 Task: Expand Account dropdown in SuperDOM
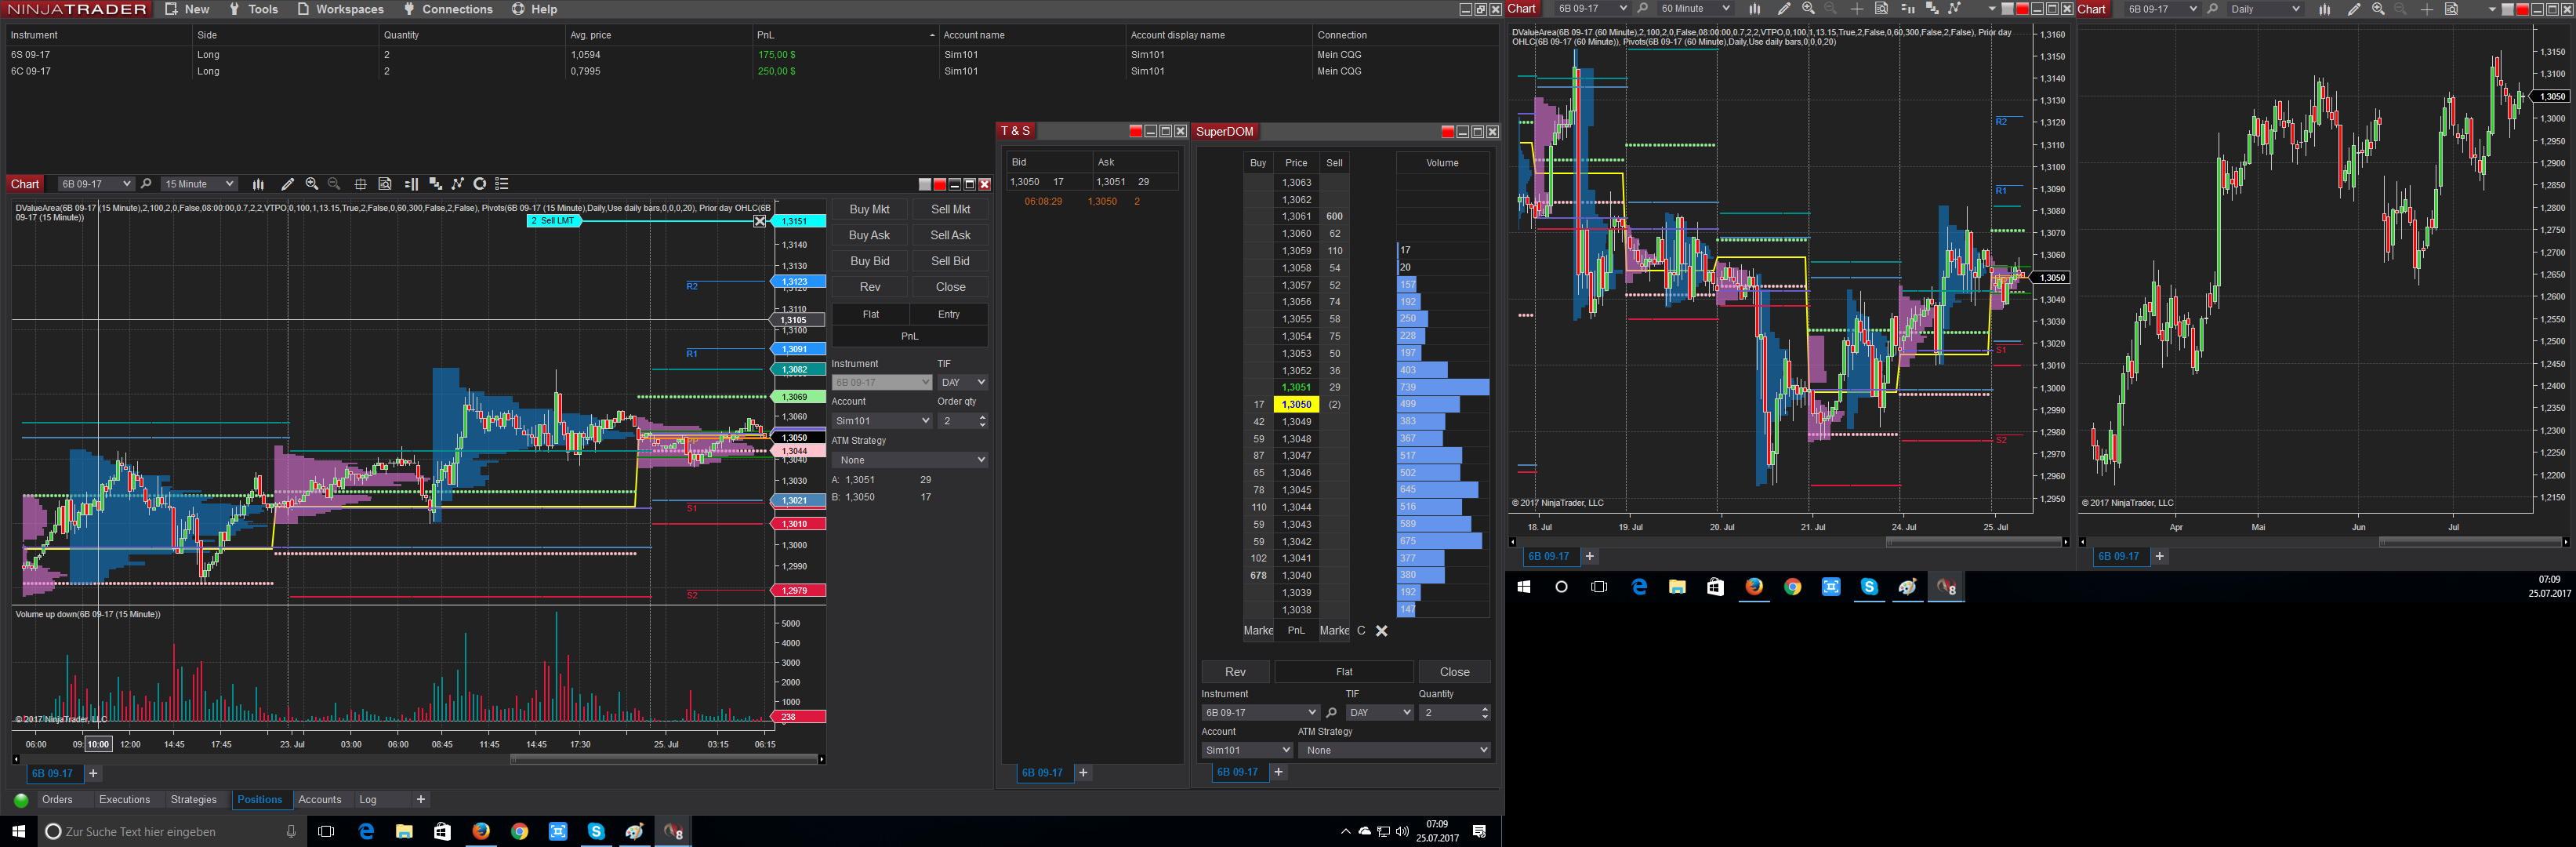pos(1247,750)
